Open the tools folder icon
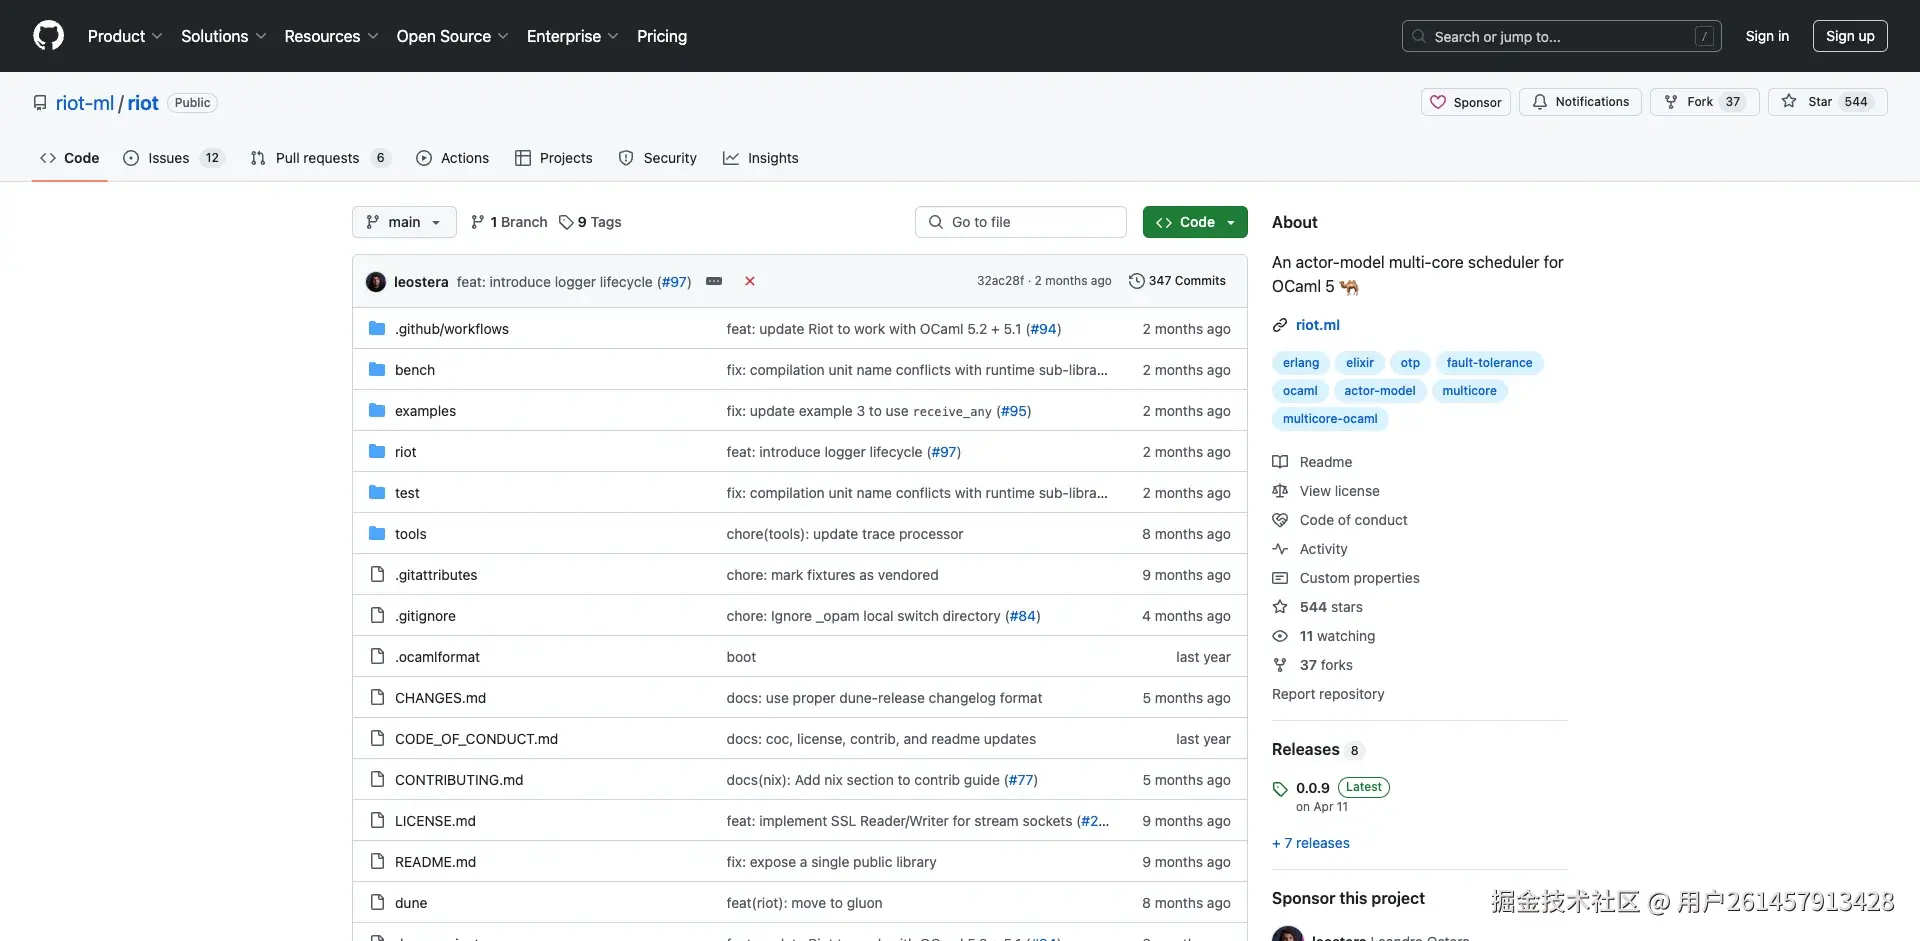This screenshot has height=941, width=1920. pos(377,534)
